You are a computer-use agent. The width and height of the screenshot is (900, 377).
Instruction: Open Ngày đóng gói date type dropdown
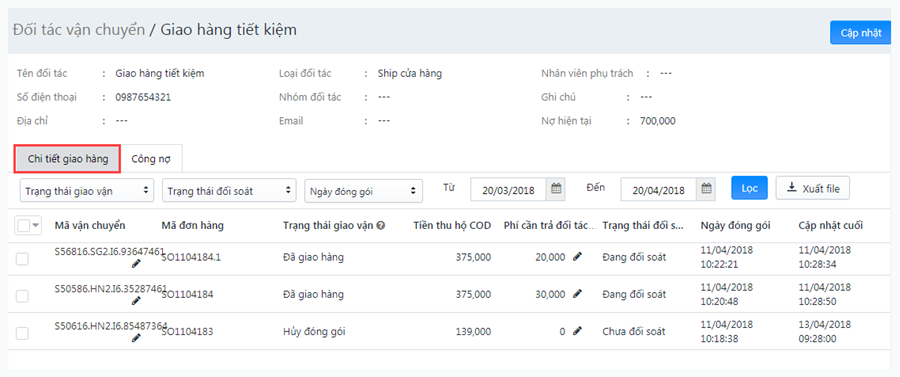363,191
